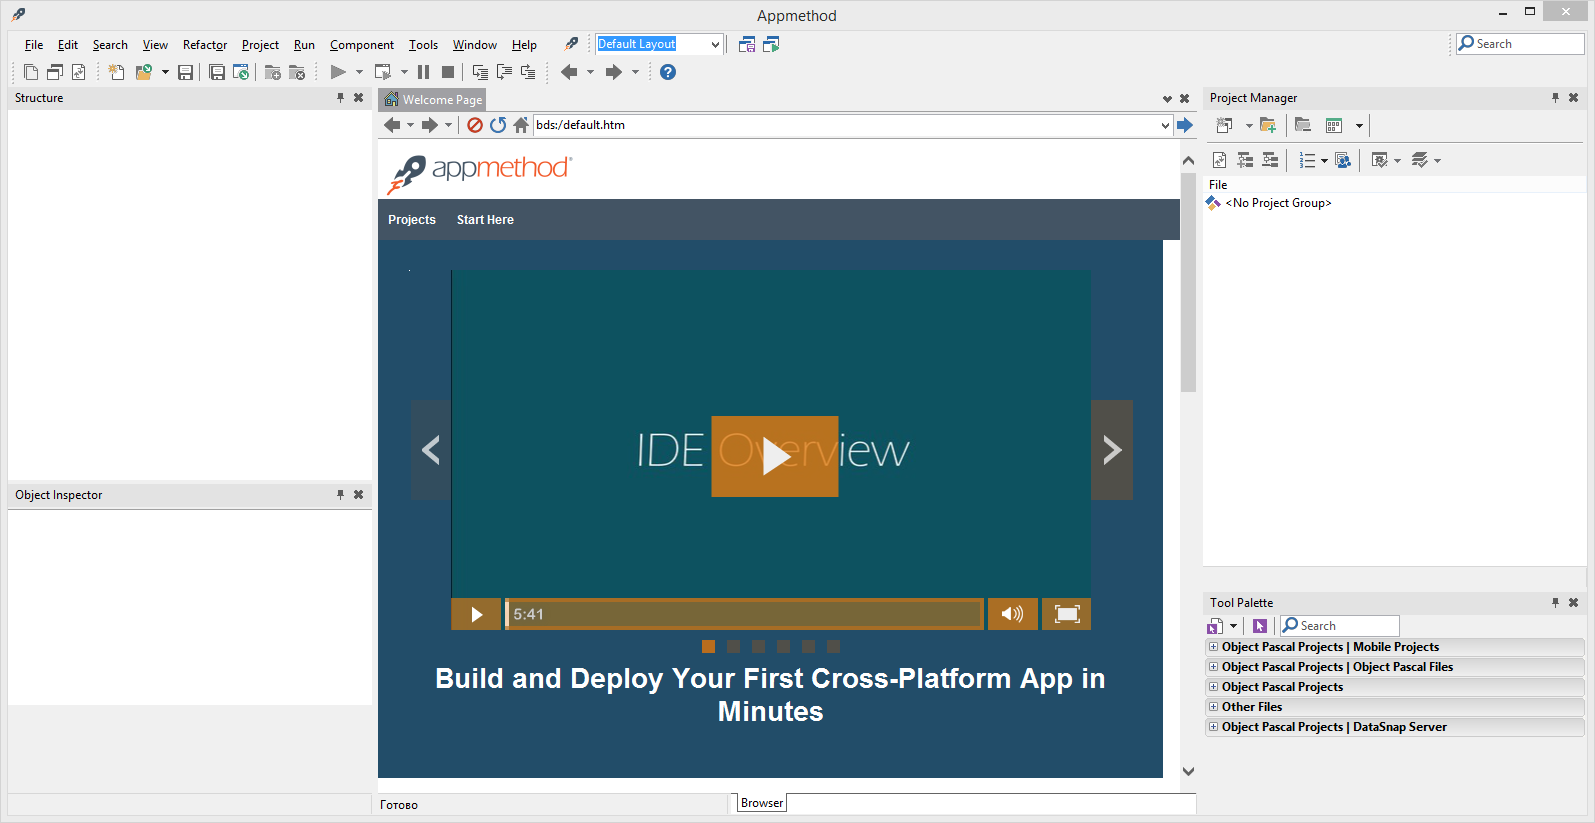Click the Set Debug Desktop icon
Screen dimensions: 1595x823
[x=771, y=44]
